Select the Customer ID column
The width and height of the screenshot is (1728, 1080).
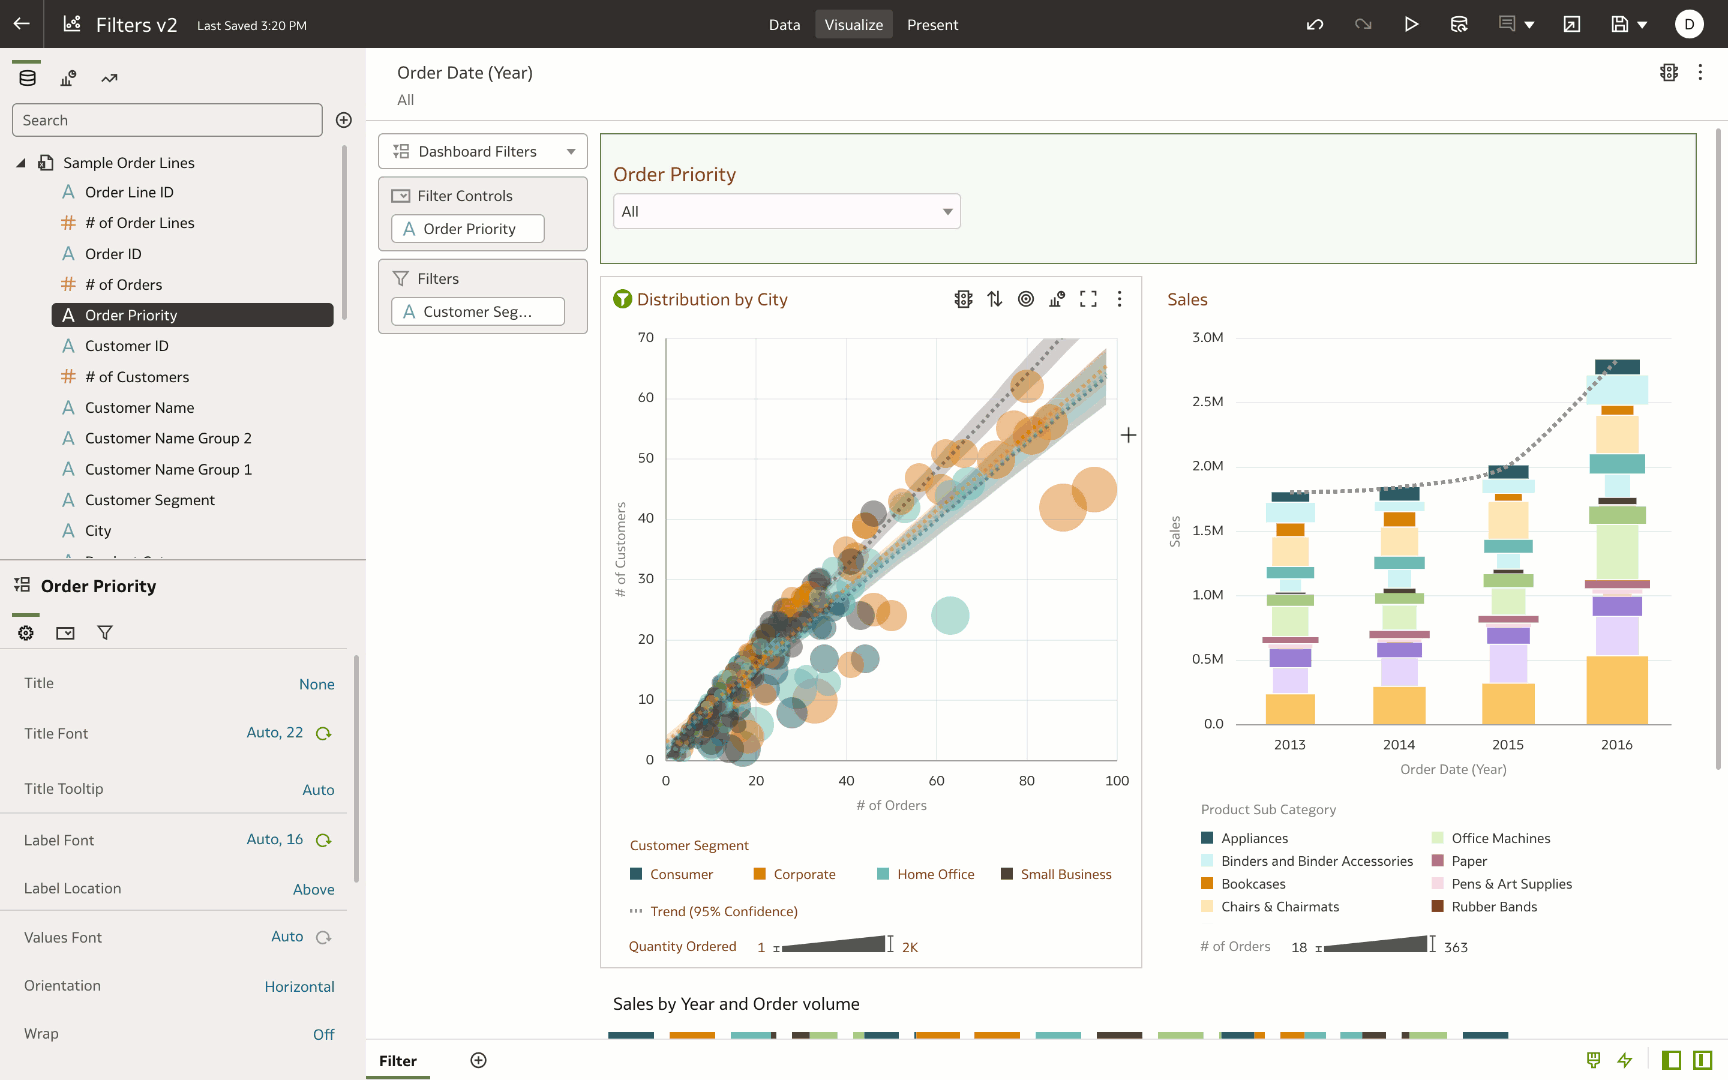click(x=126, y=346)
